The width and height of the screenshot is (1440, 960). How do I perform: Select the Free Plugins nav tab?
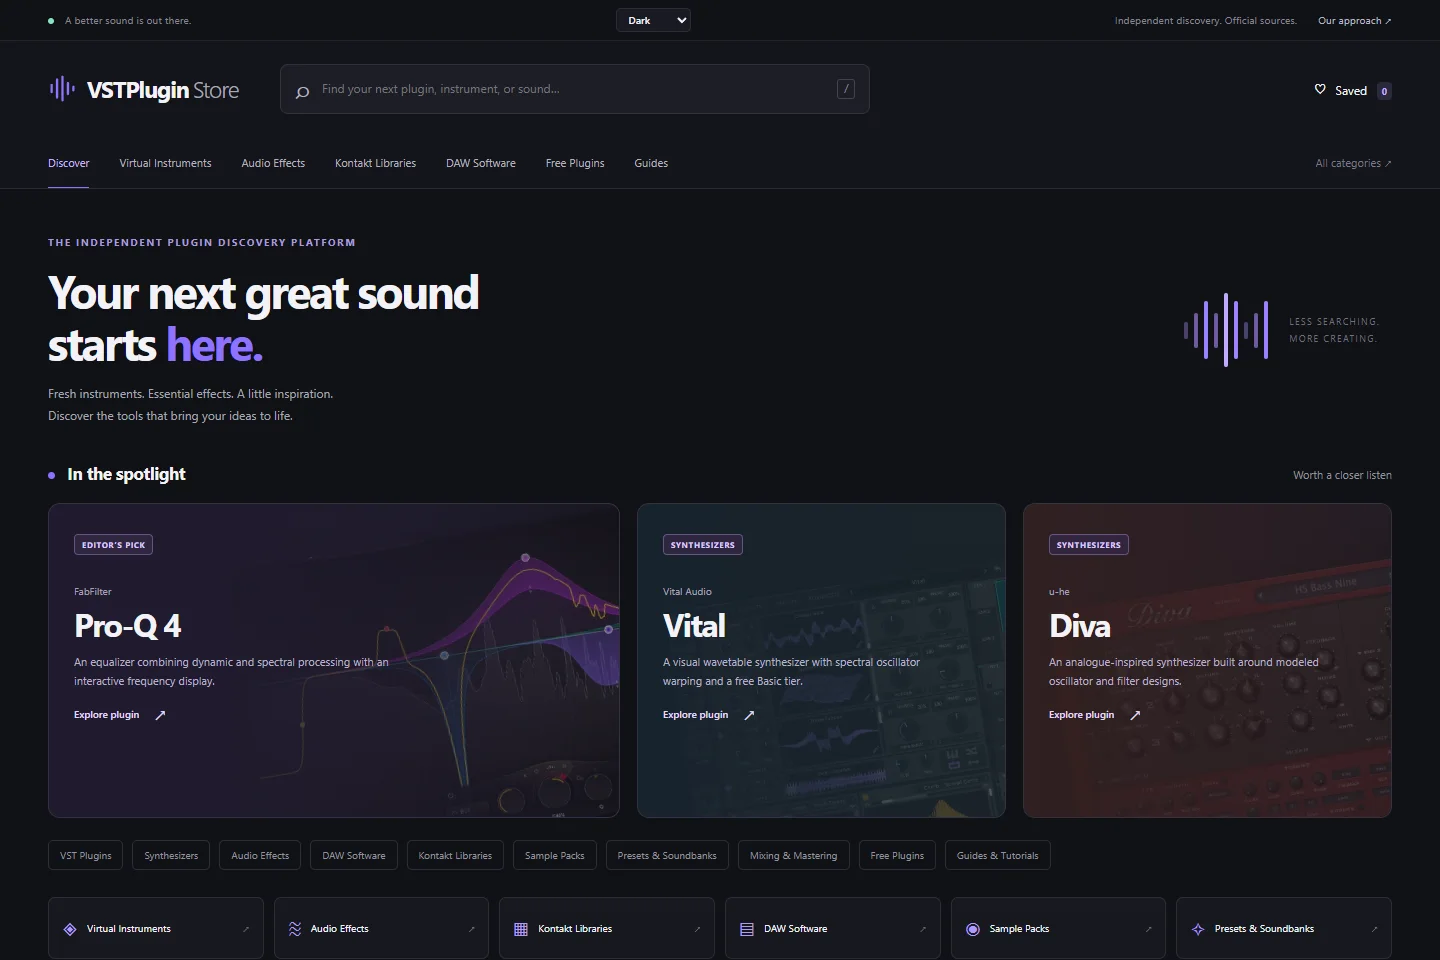(575, 163)
